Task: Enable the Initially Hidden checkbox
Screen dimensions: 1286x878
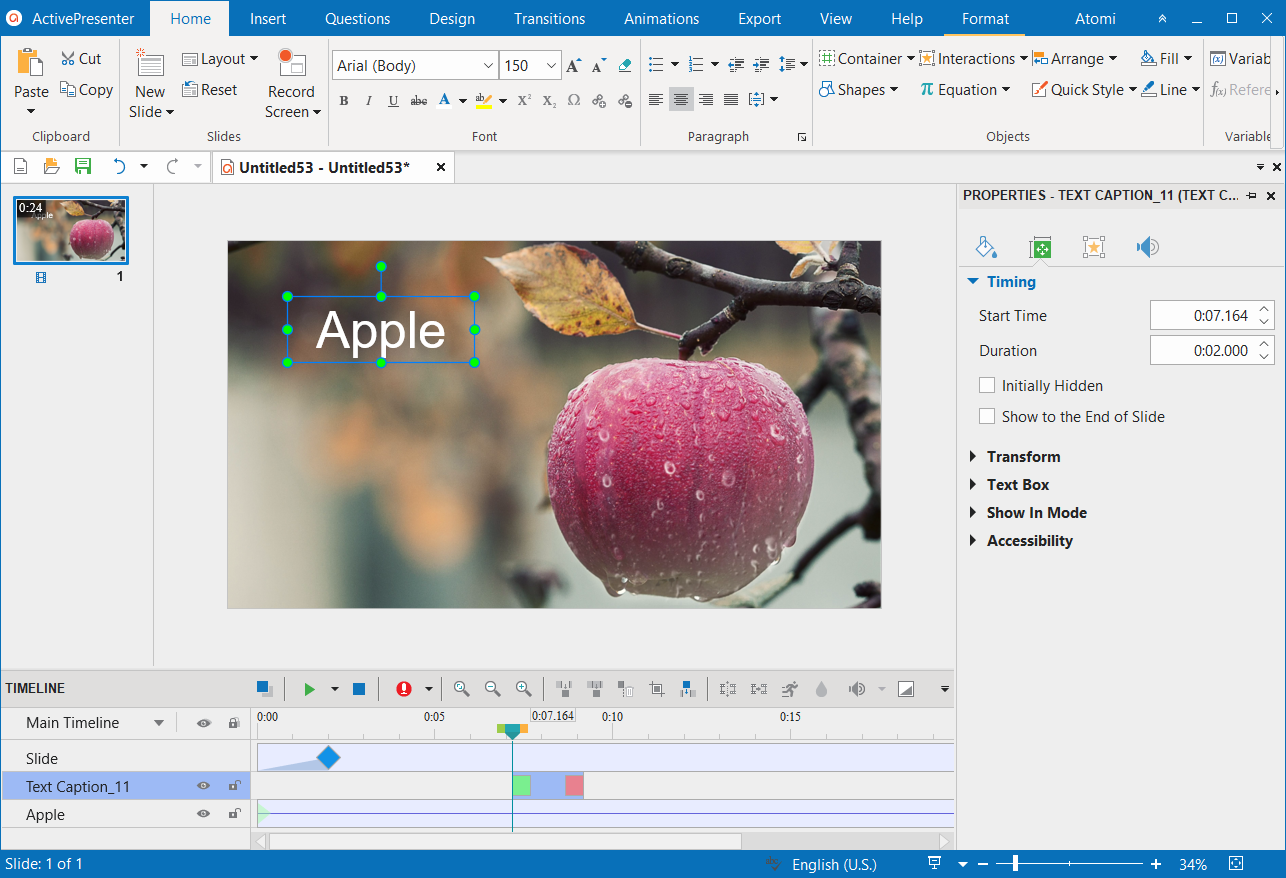Action: (x=987, y=385)
